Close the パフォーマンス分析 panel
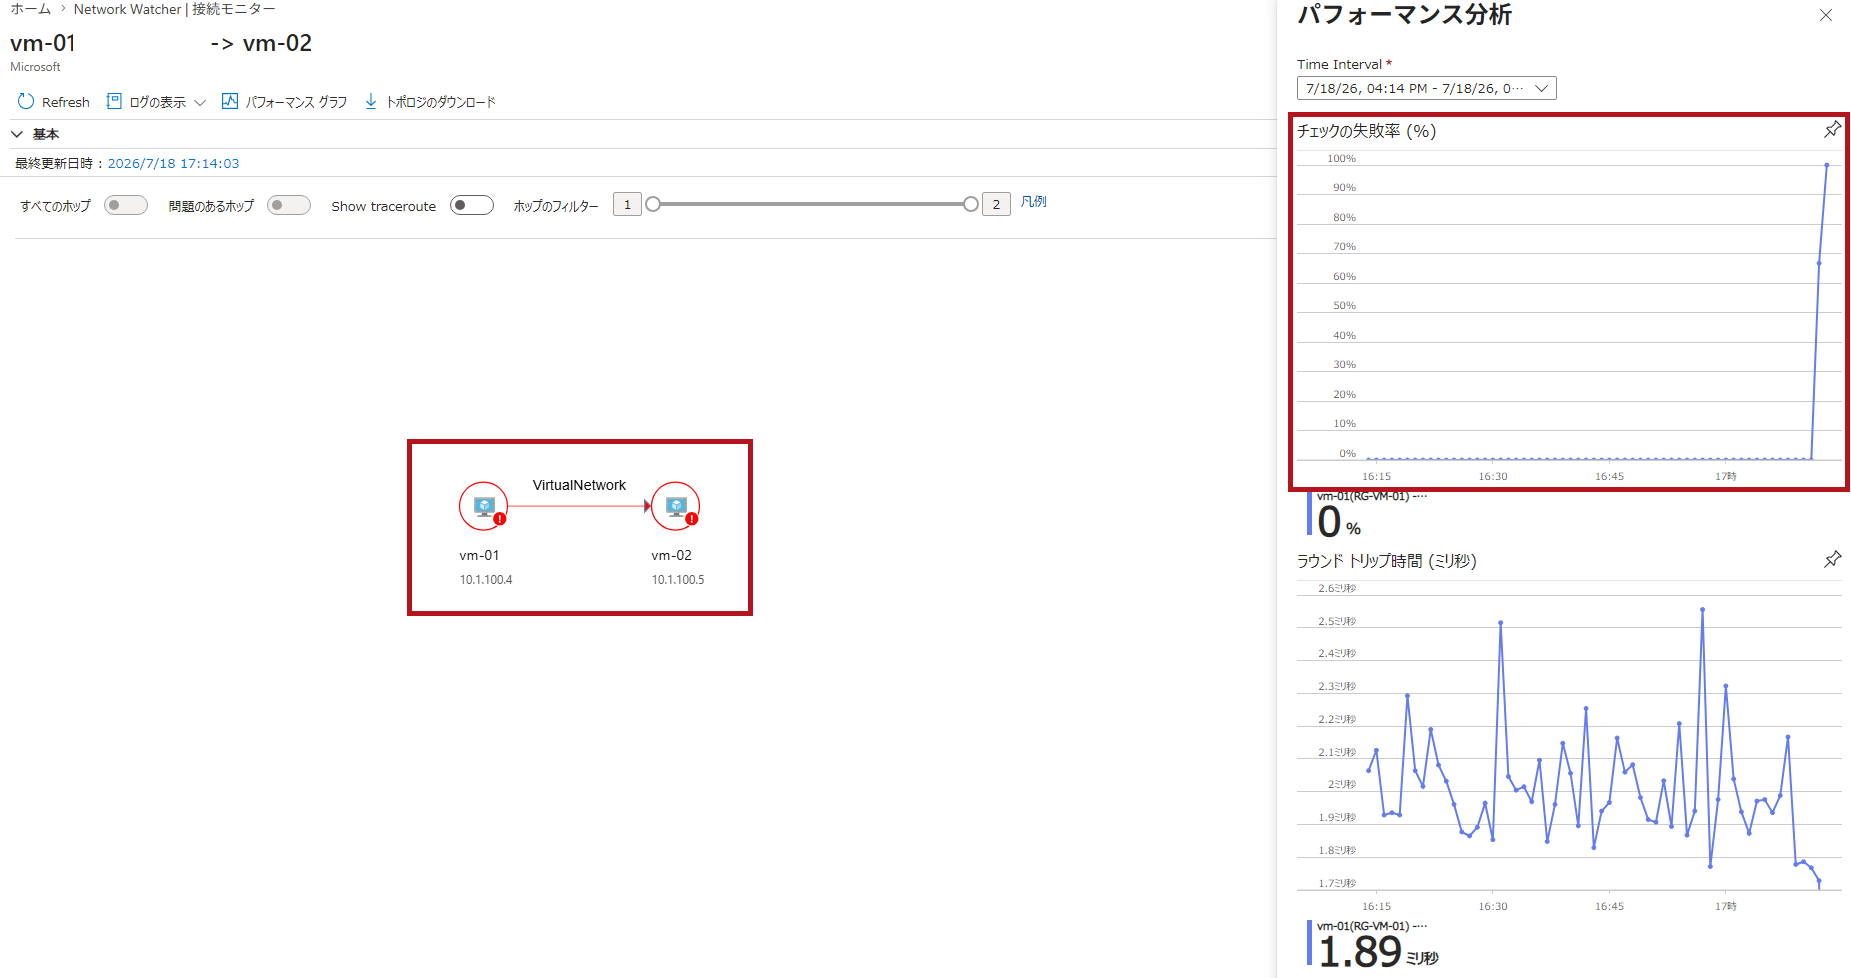This screenshot has height=978, width=1851. pyautogui.click(x=1826, y=15)
